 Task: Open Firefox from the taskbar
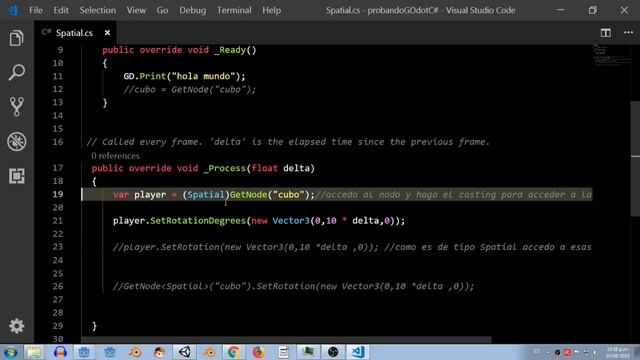[258, 352]
